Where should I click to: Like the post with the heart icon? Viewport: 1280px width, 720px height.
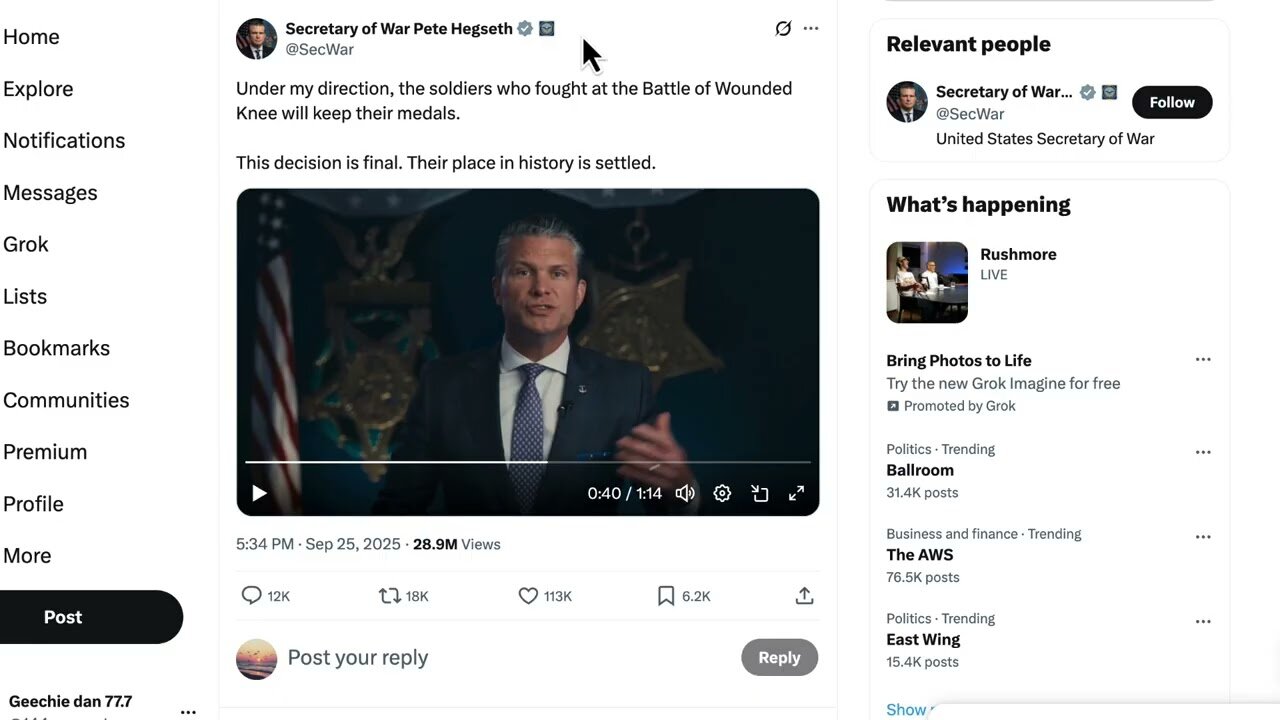click(x=528, y=596)
